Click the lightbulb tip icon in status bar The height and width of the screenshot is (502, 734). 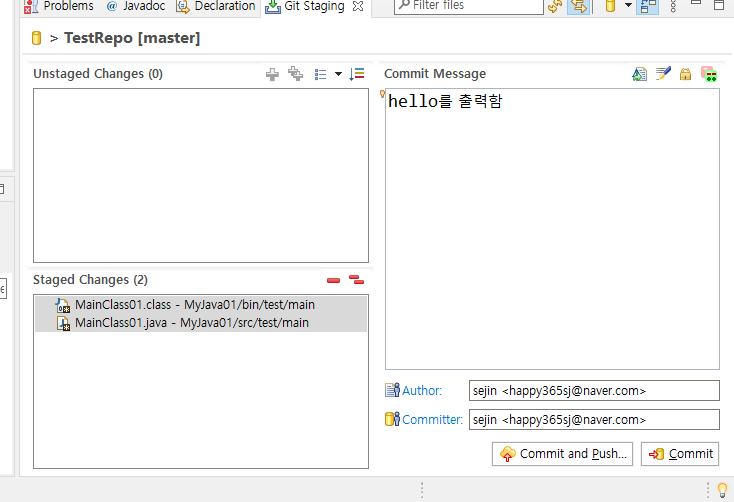click(x=722, y=490)
